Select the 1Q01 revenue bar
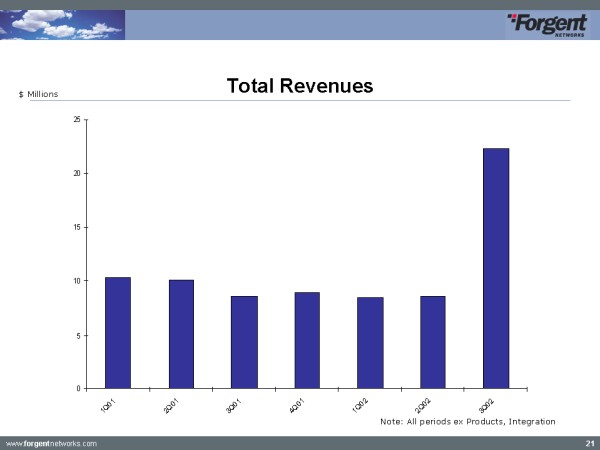 [x=118, y=332]
